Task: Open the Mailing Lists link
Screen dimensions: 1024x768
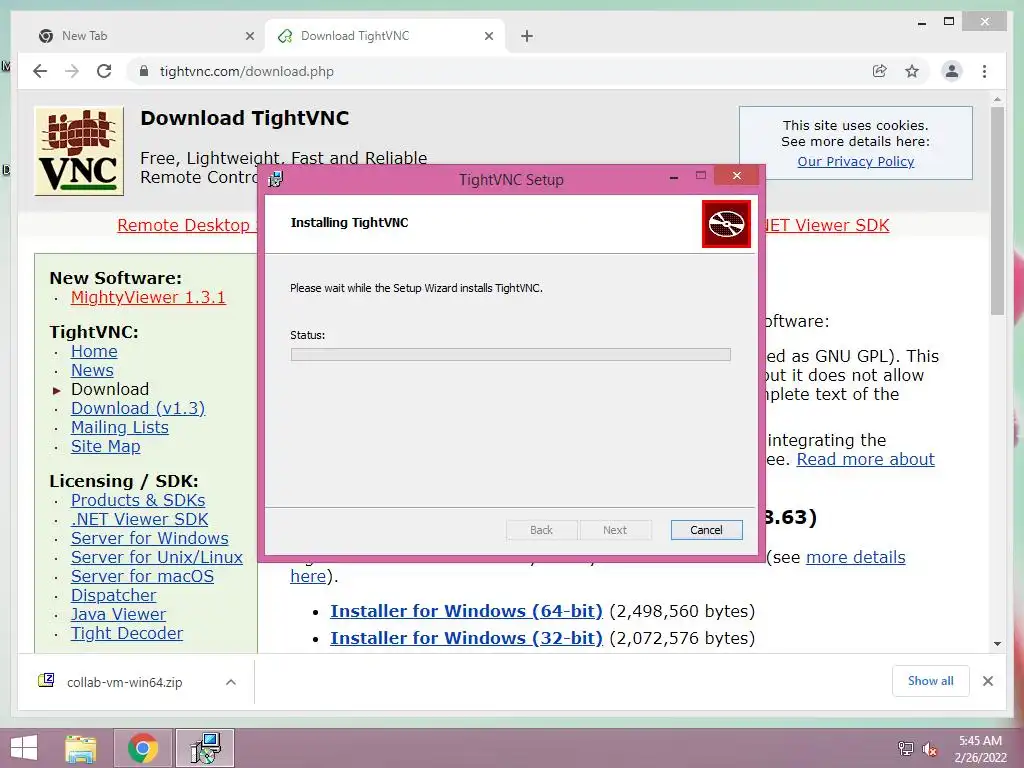Action: coord(120,427)
